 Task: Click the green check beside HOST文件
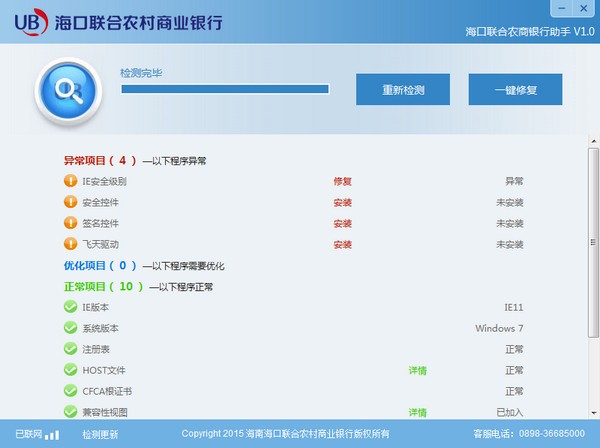pyautogui.click(x=70, y=370)
